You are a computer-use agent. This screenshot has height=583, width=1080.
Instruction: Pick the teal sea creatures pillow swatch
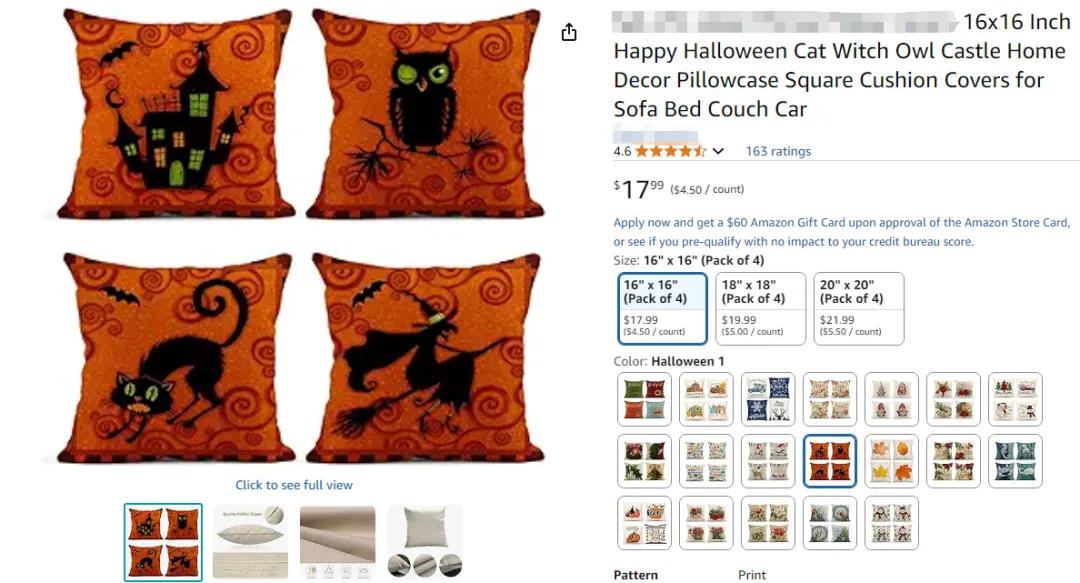click(1015, 461)
